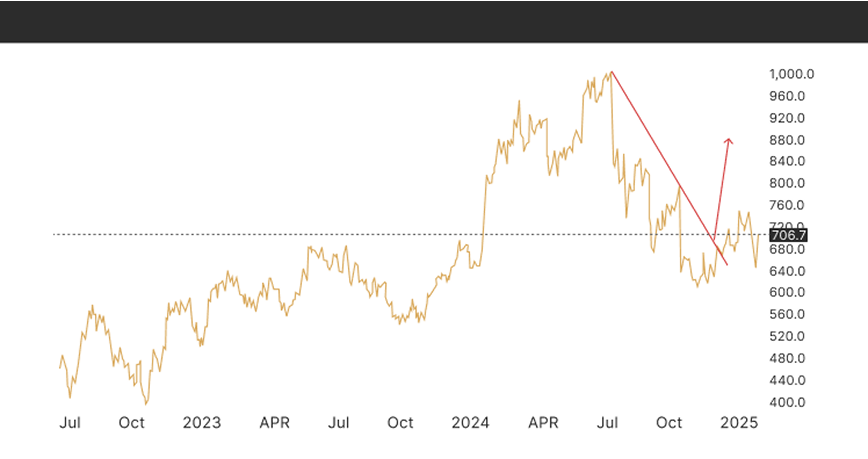Click the 560.0 price axis label
Viewport: 868px width, 459px height.
coord(787,315)
